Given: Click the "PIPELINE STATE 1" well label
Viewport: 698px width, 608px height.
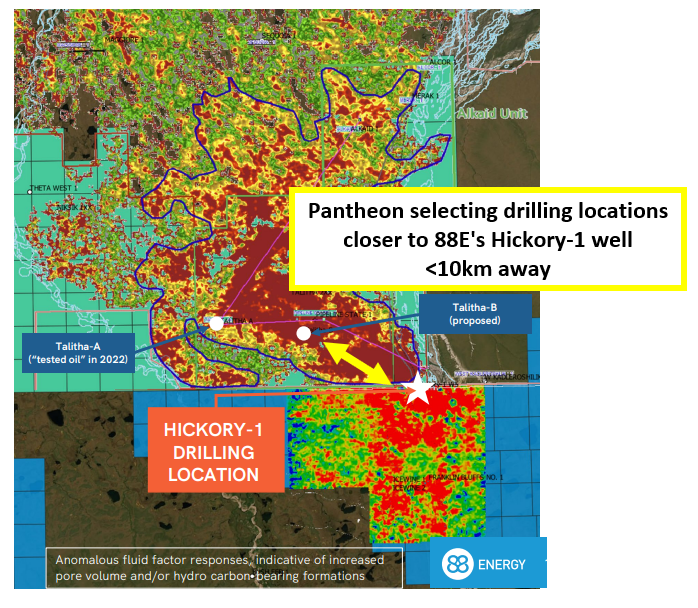Looking at the screenshot, I should pos(344,315).
